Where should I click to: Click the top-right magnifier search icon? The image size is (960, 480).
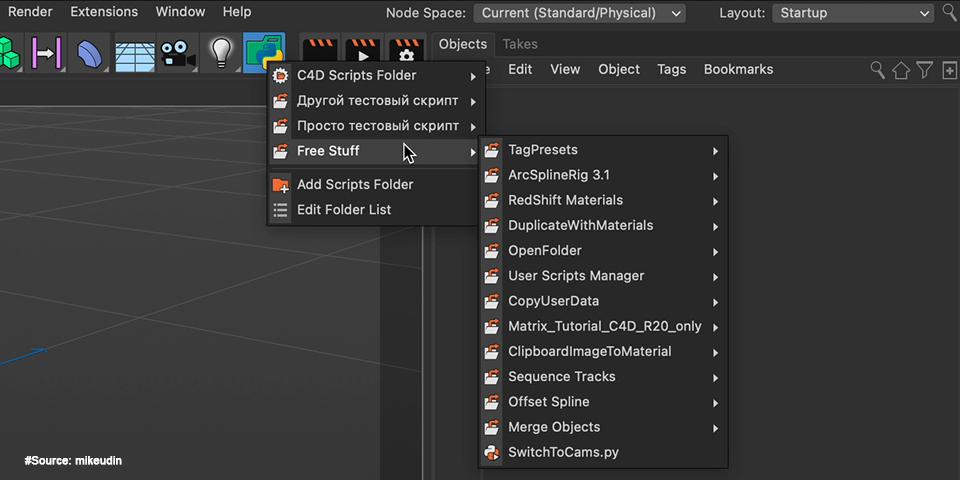tap(950, 12)
